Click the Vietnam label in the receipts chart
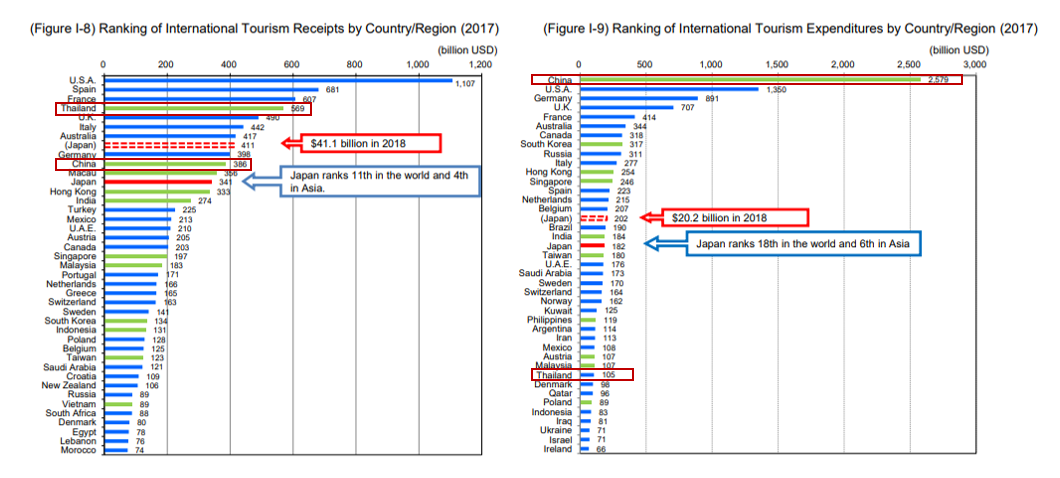This screenshot has width=1060, height=478. (80, 404)
